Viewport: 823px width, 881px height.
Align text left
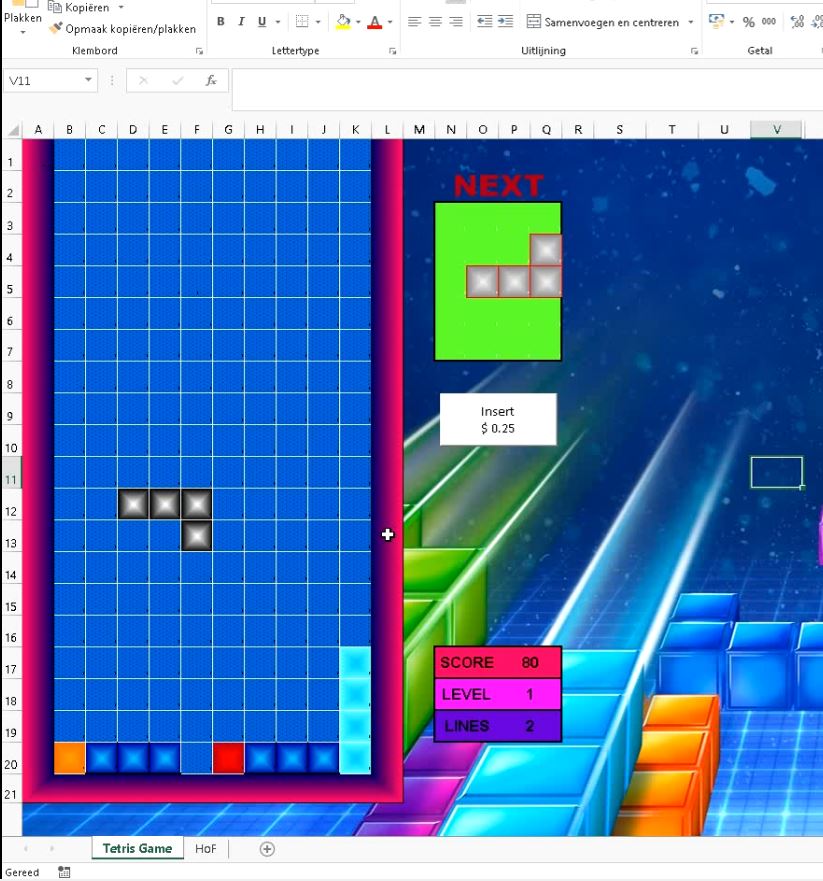tap(415, 22)
